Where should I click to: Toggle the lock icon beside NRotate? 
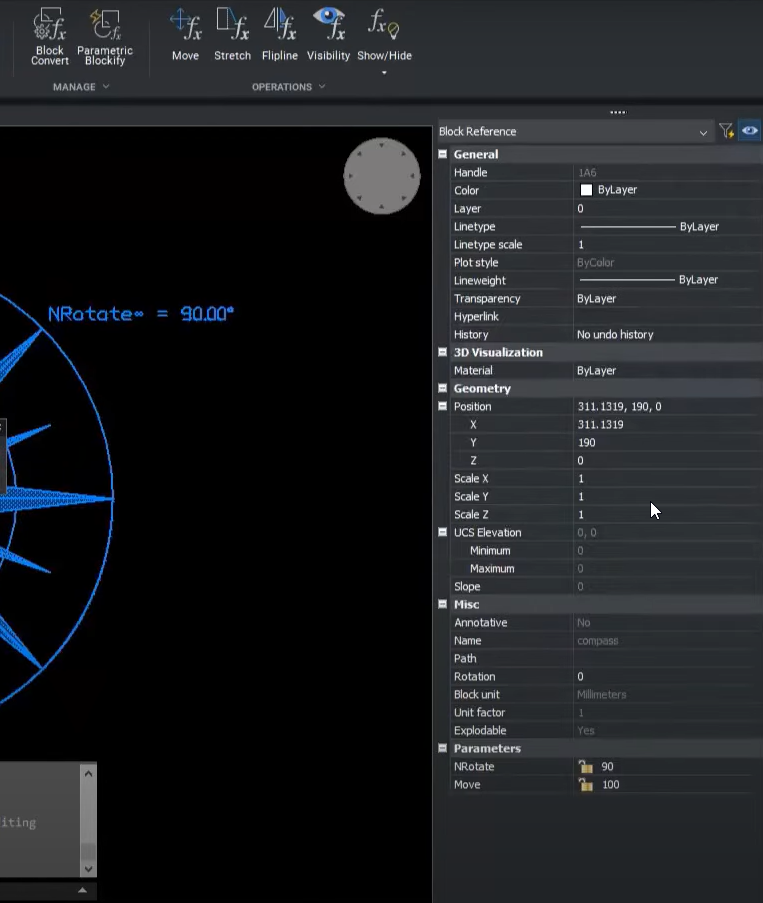(x=586, y=767)
